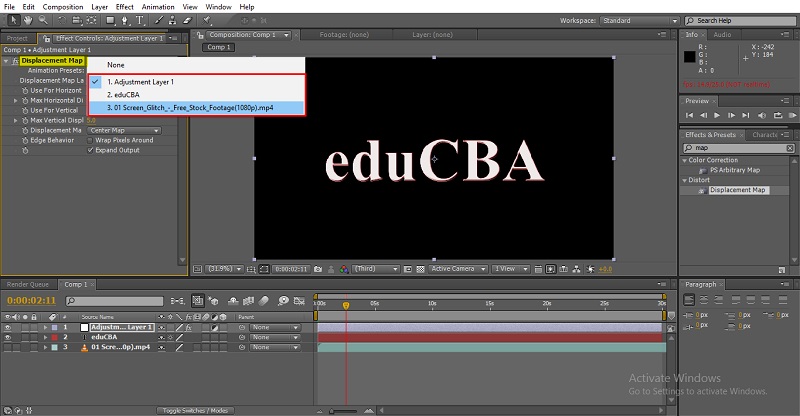Open the magnification (31.9%) dropdown
The width and height of the screenshot is (800, 416).
pyautogui.click(x=223, y=269)
